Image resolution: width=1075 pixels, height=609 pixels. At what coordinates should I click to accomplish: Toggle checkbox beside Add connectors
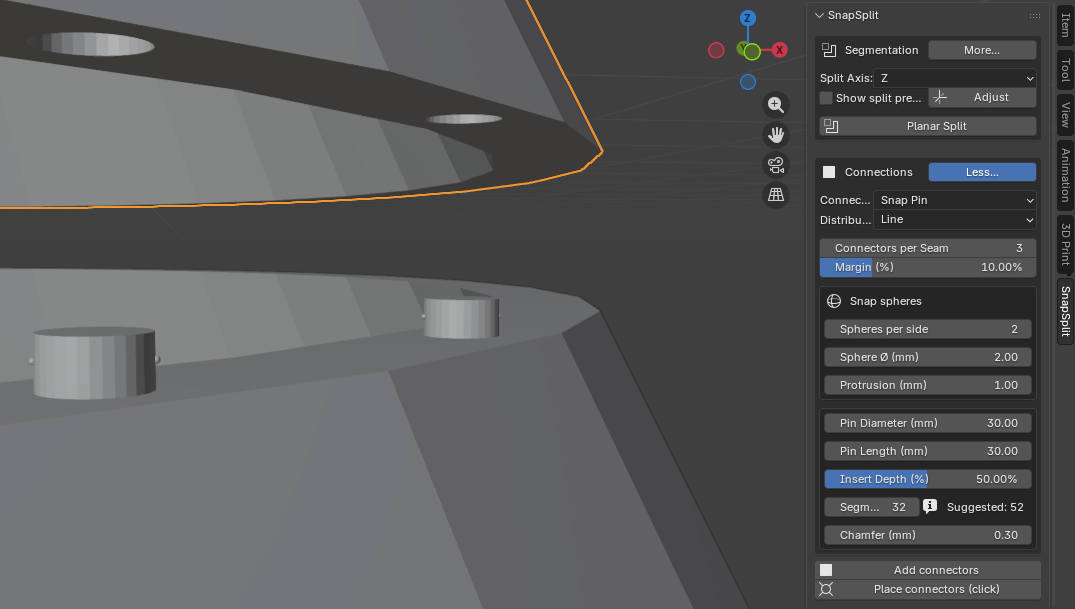pyautogui.click(x=826, y=570)
